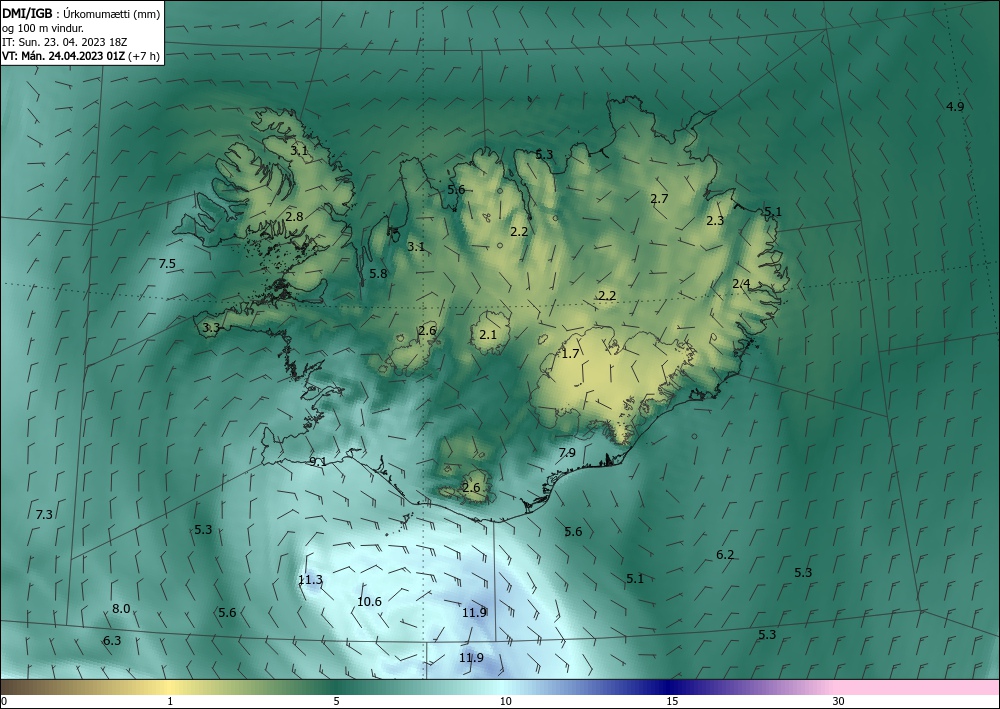This screenshot has width=1000, height=709.
Task: Click the 7.5 value over the sea
Action: [x=166, y=263]
